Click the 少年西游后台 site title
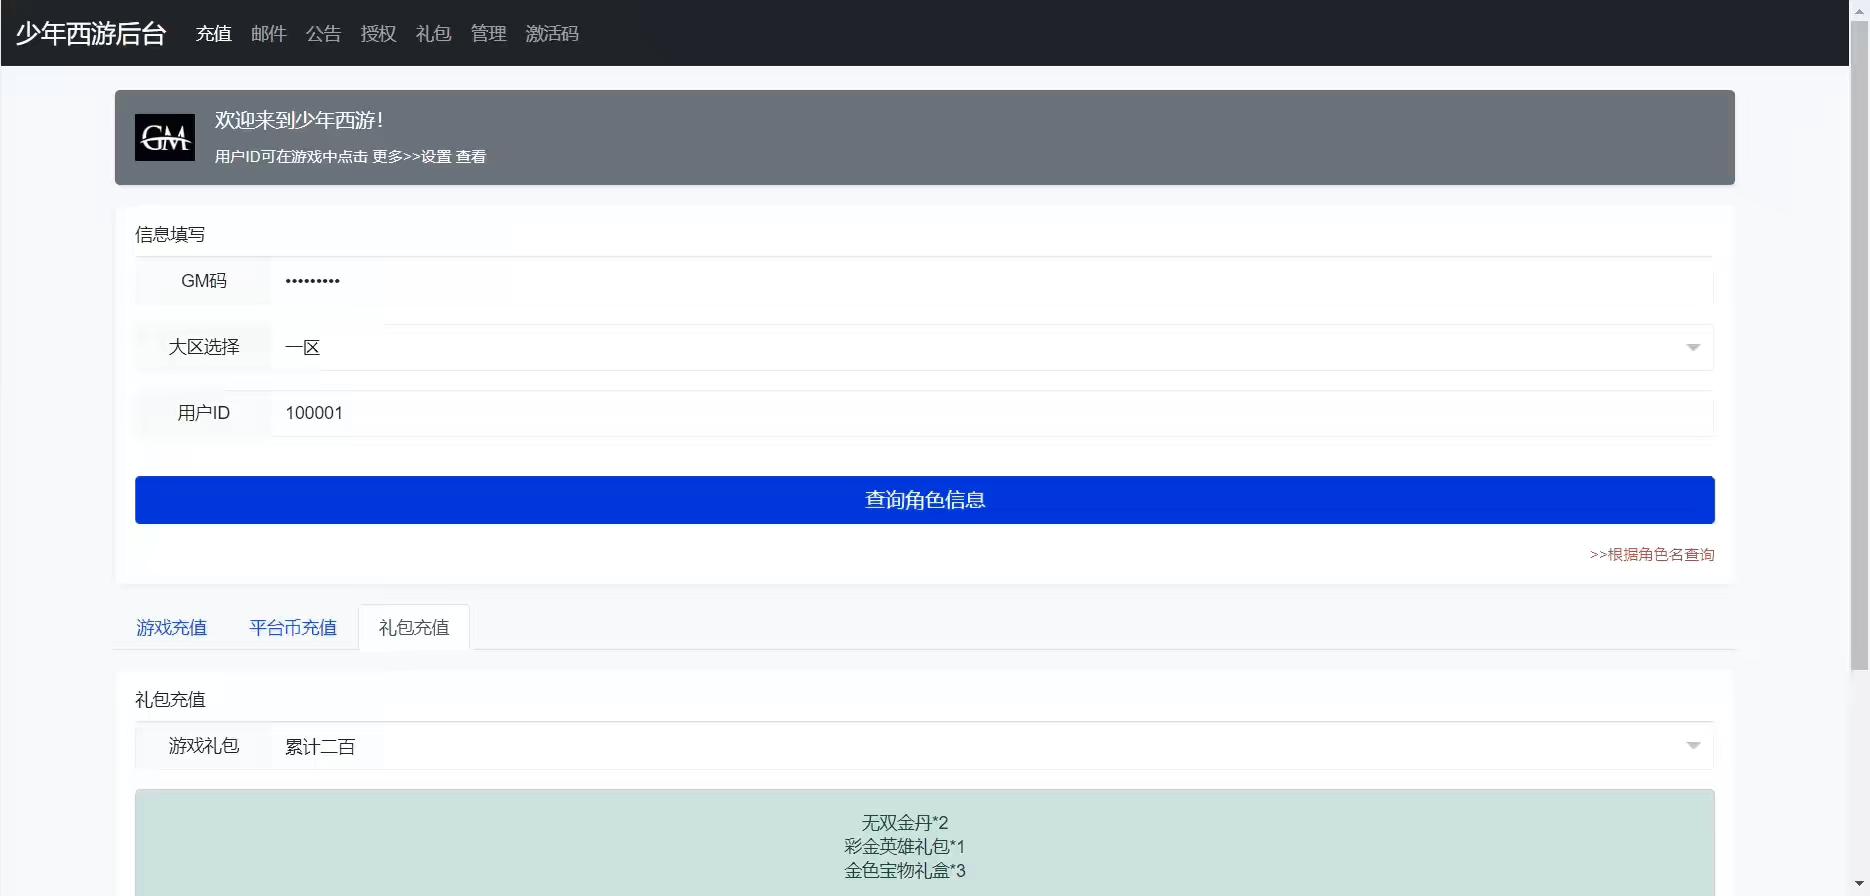Image resolution: width=1870 pixels, height=896 pixels. click(91, 34)
